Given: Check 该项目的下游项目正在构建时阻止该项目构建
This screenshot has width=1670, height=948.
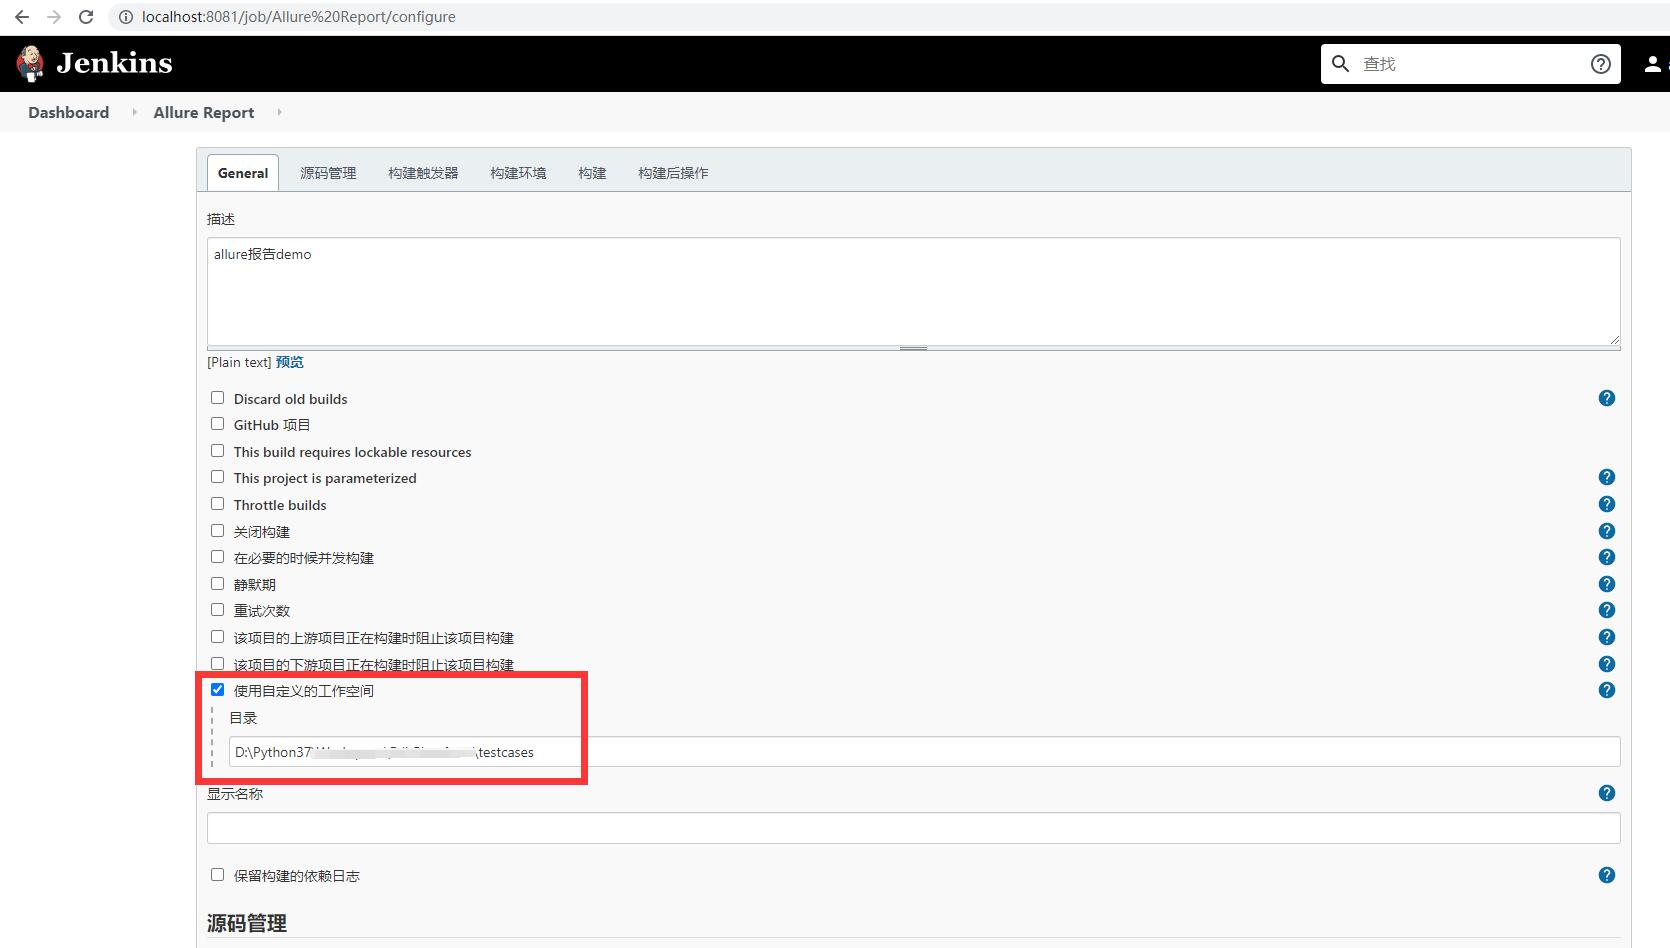Looking at the screenshot, I should [x=217, y=663].
